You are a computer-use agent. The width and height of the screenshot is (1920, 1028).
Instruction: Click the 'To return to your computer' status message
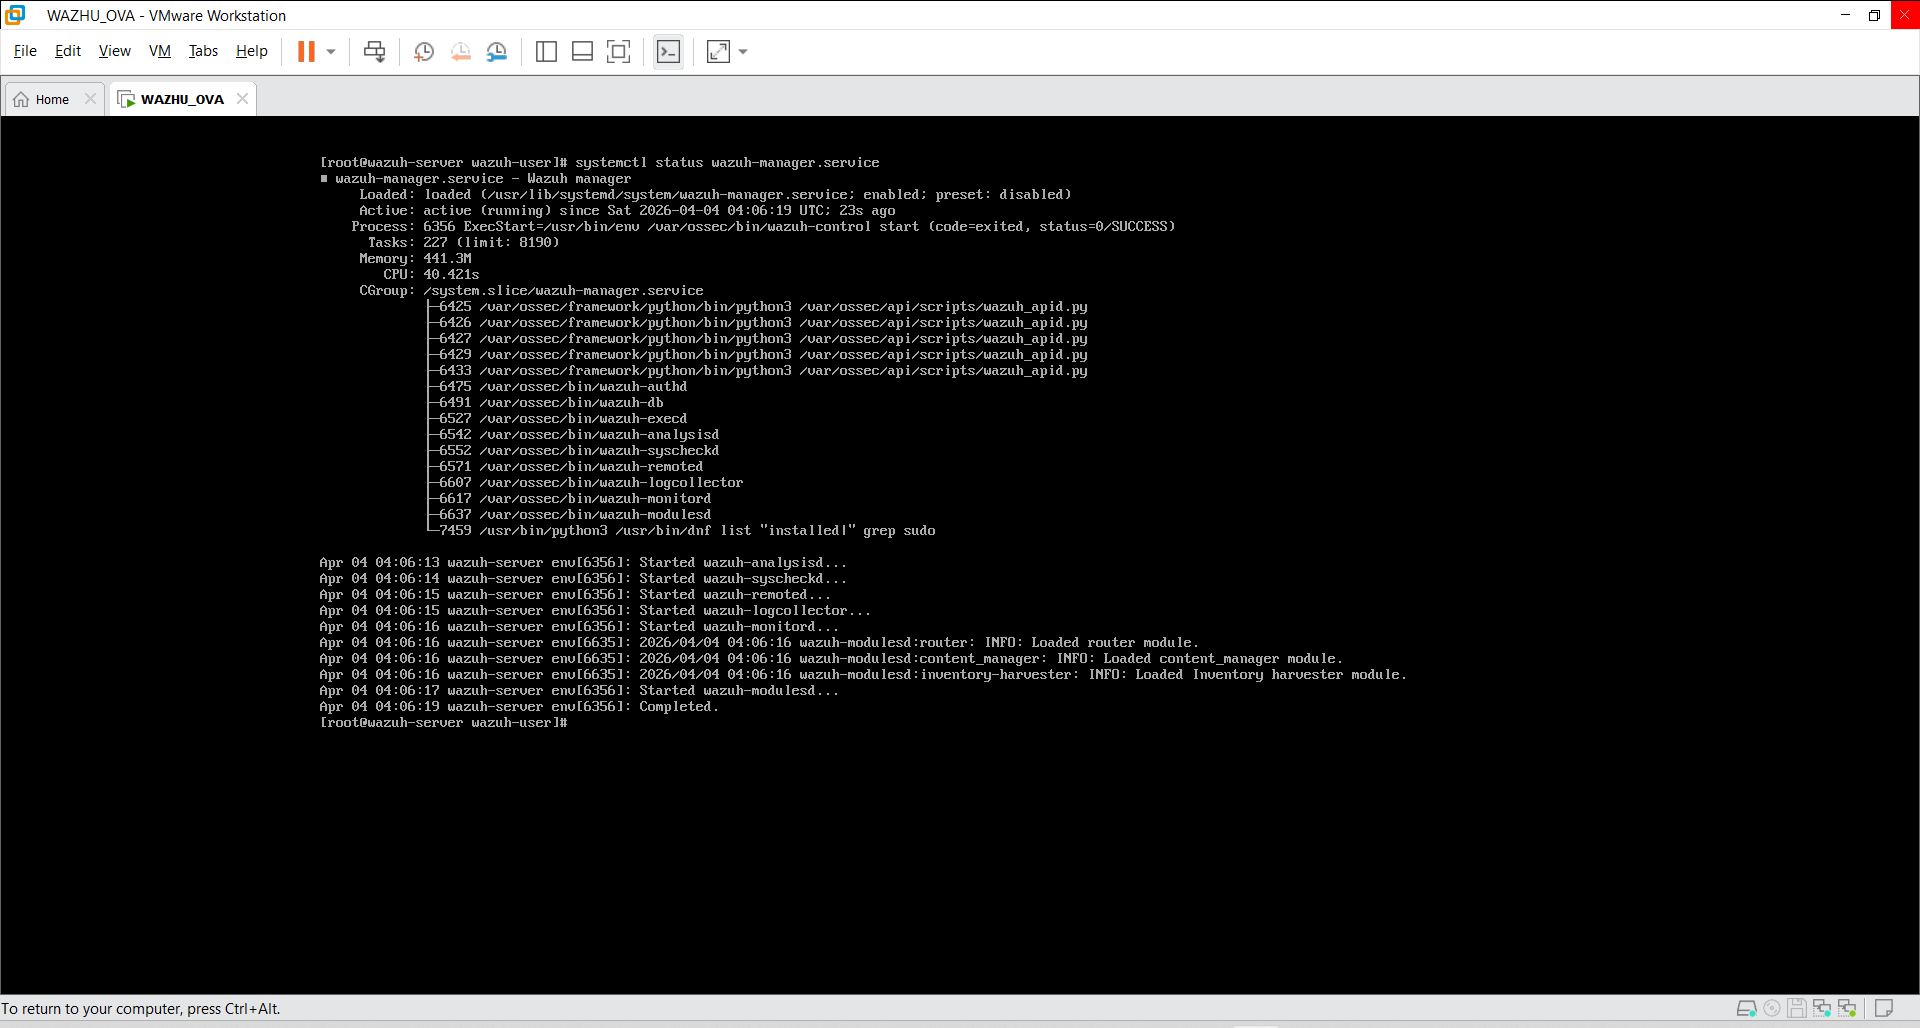(x=141, y=1008)
